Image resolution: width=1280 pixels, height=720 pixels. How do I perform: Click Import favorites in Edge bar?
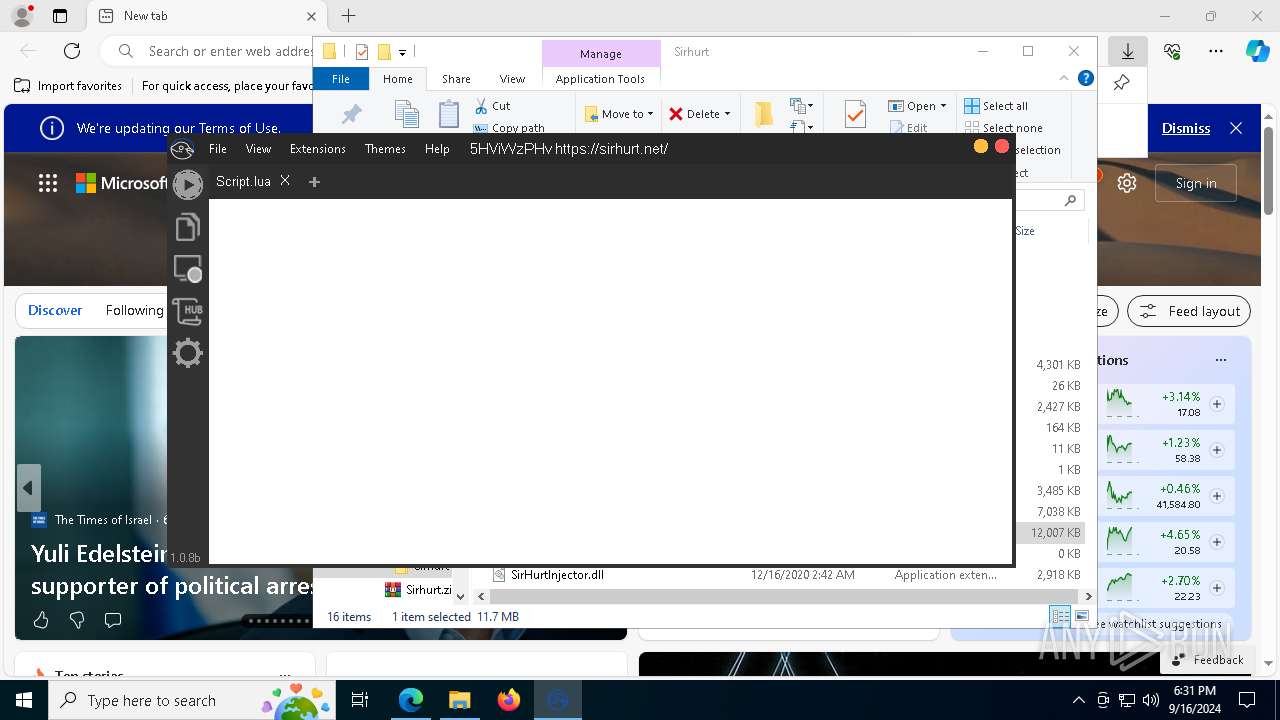pos(68,86)
